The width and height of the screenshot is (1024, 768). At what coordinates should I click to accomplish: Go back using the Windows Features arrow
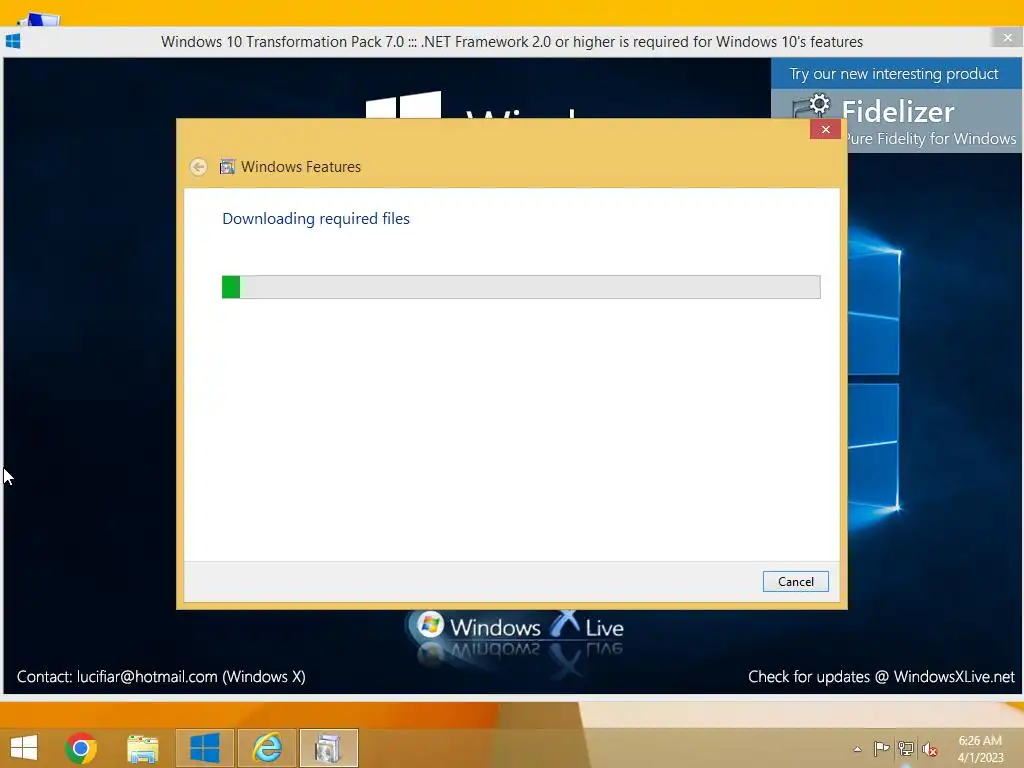(199, 167)
